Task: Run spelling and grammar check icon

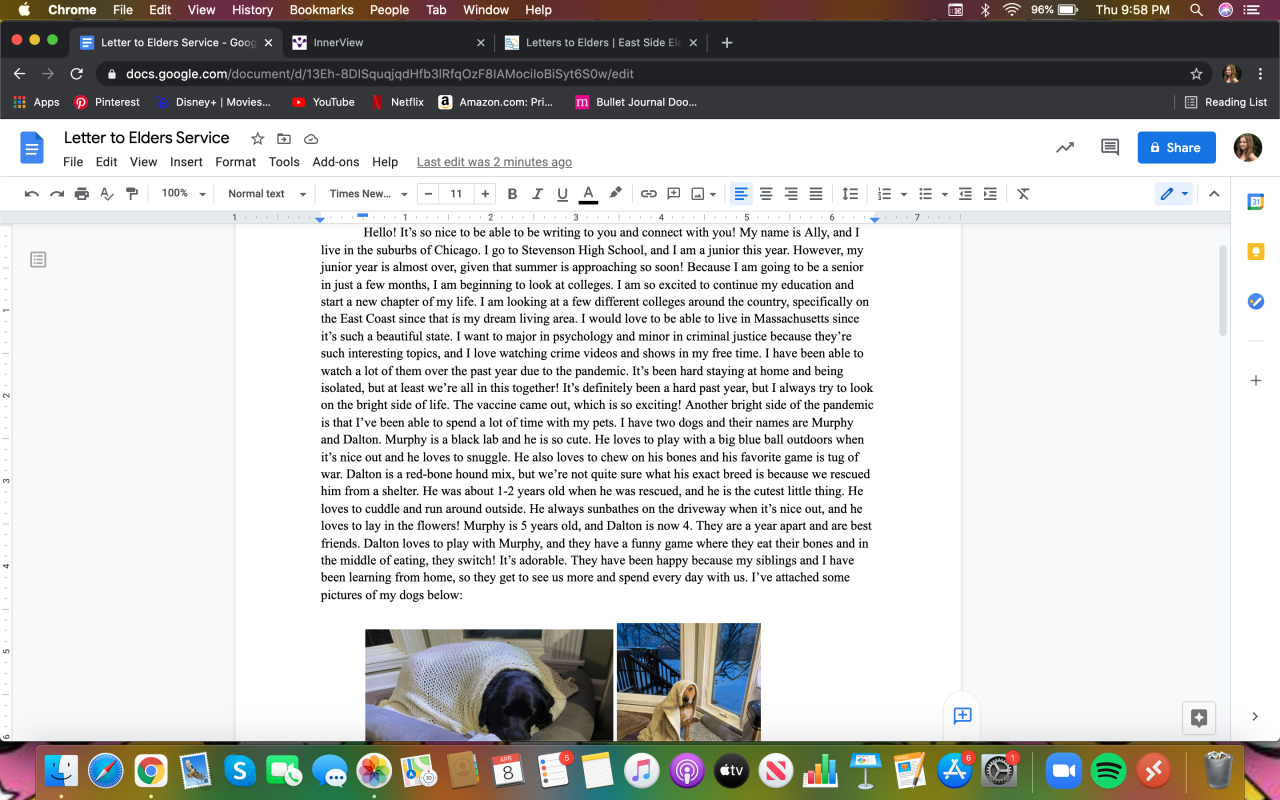Action: (x=106, y=194)
